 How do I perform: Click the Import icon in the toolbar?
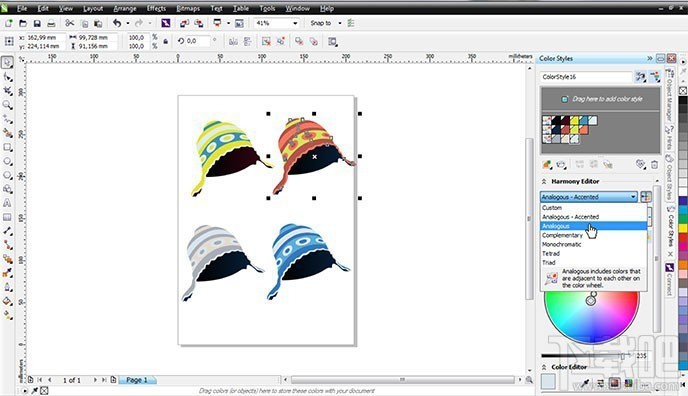(x=184, y=23)
